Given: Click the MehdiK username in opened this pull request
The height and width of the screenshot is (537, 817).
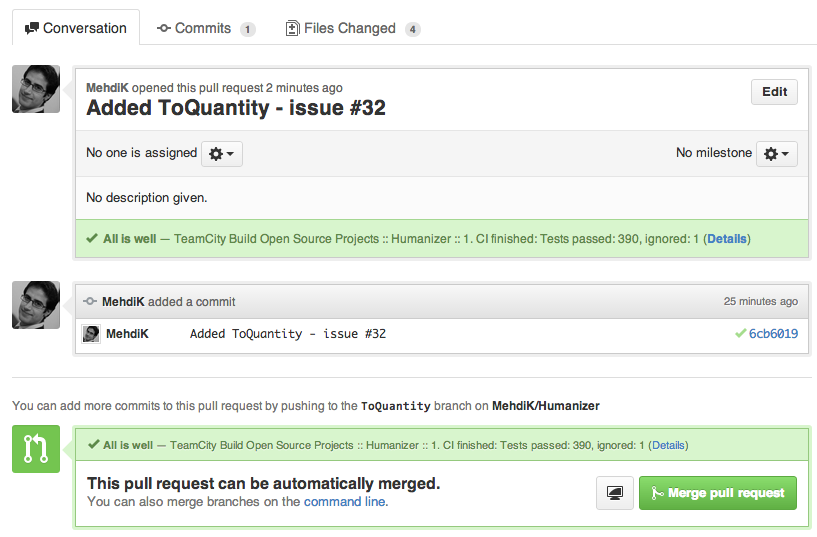Looking at the screenshot, I should coord(107,88).
